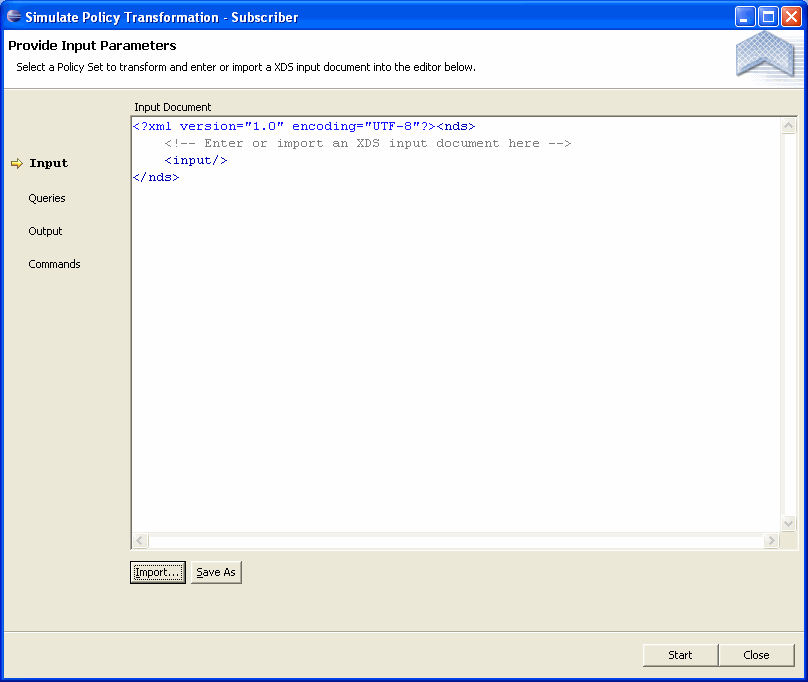
Task: Click inside the Input Document editor area
Action: tap(457, 325)
